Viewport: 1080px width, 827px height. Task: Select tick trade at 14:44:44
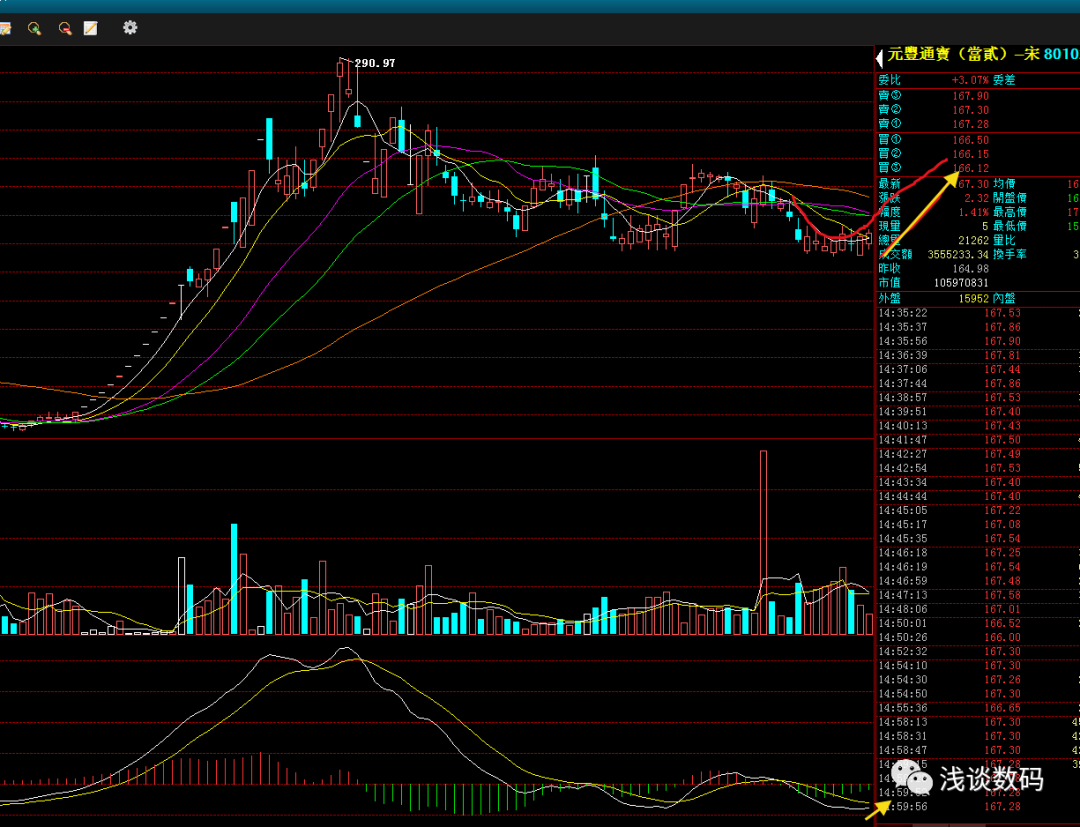coord(977,496)
